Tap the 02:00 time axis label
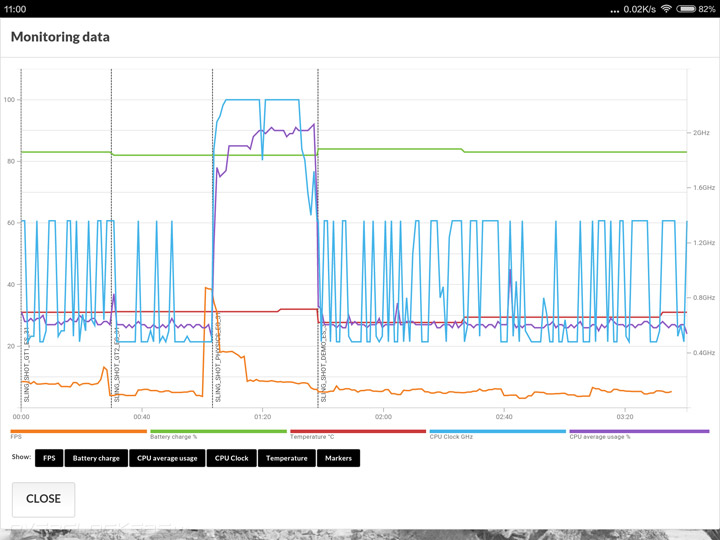Viewport: 720px width, 540px height. pyautogui.click(x=383, y=417)
